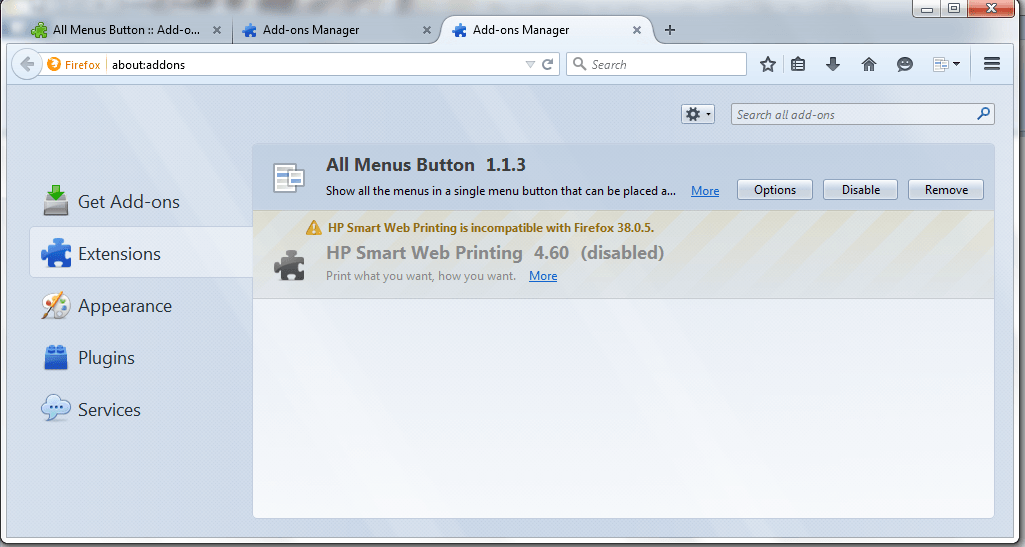The width and height of the screenshot is (1025, 547).
Task: Expand the gear tools dropdown
Action: coord(698,114)
